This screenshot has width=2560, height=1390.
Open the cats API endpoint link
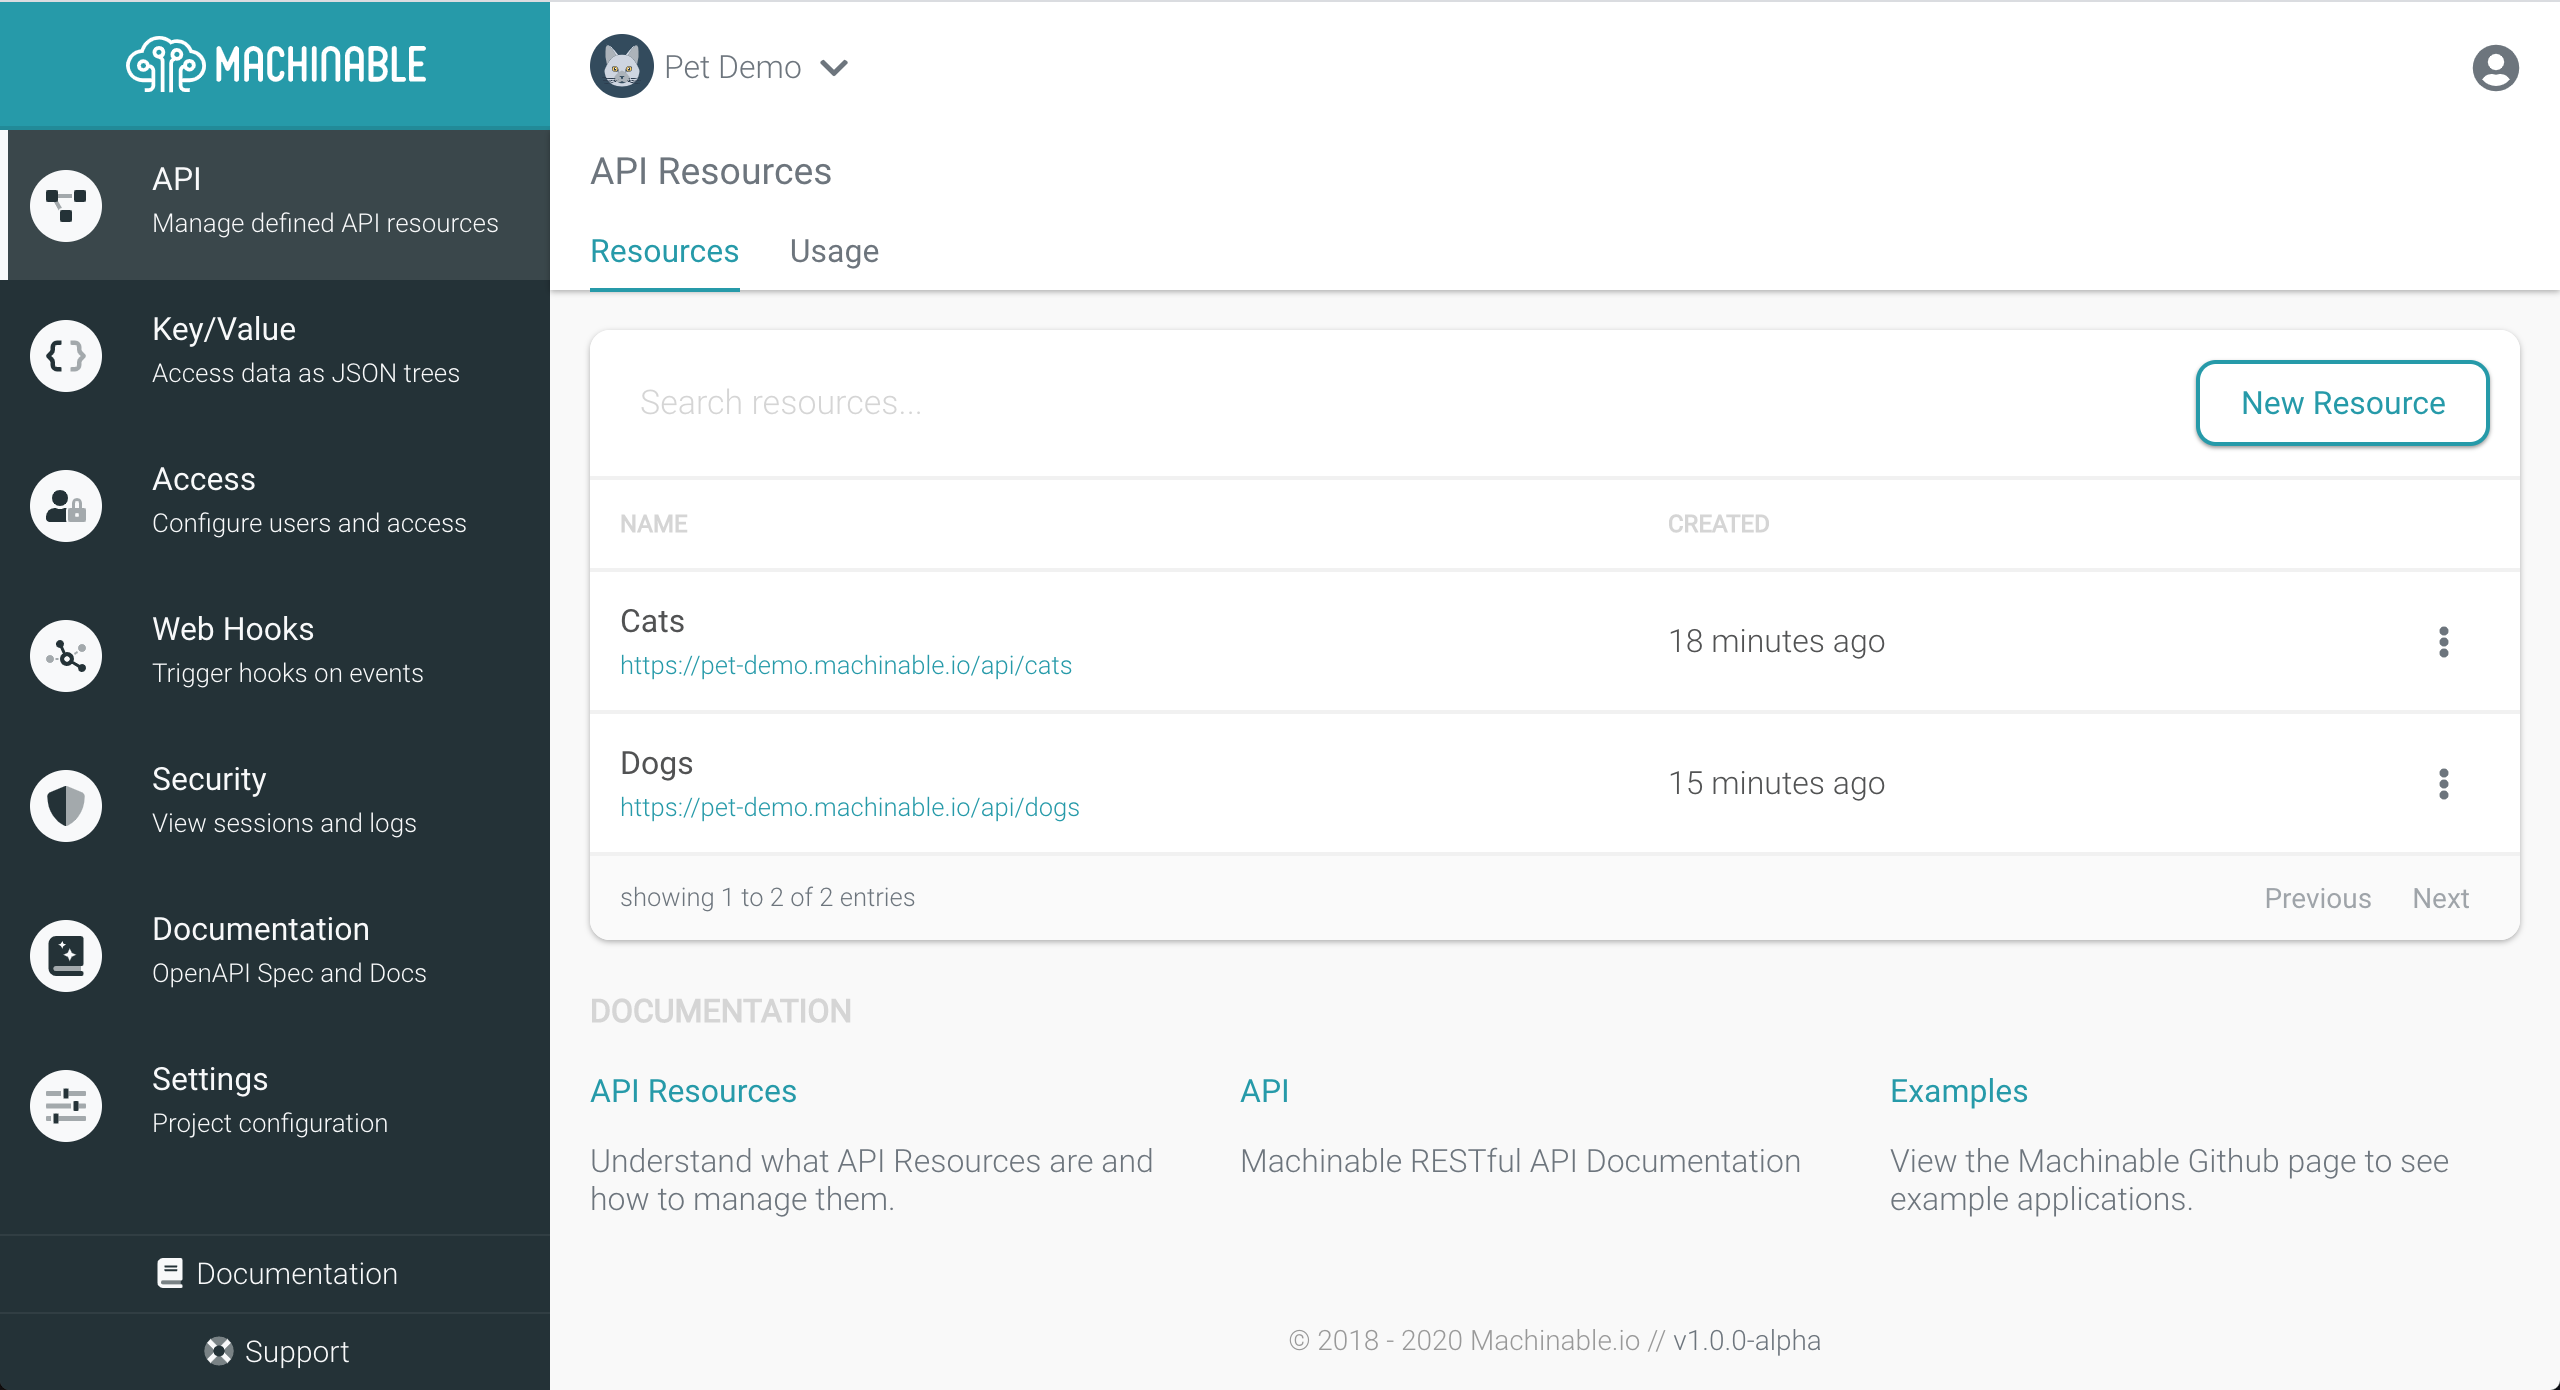point(845,664)
